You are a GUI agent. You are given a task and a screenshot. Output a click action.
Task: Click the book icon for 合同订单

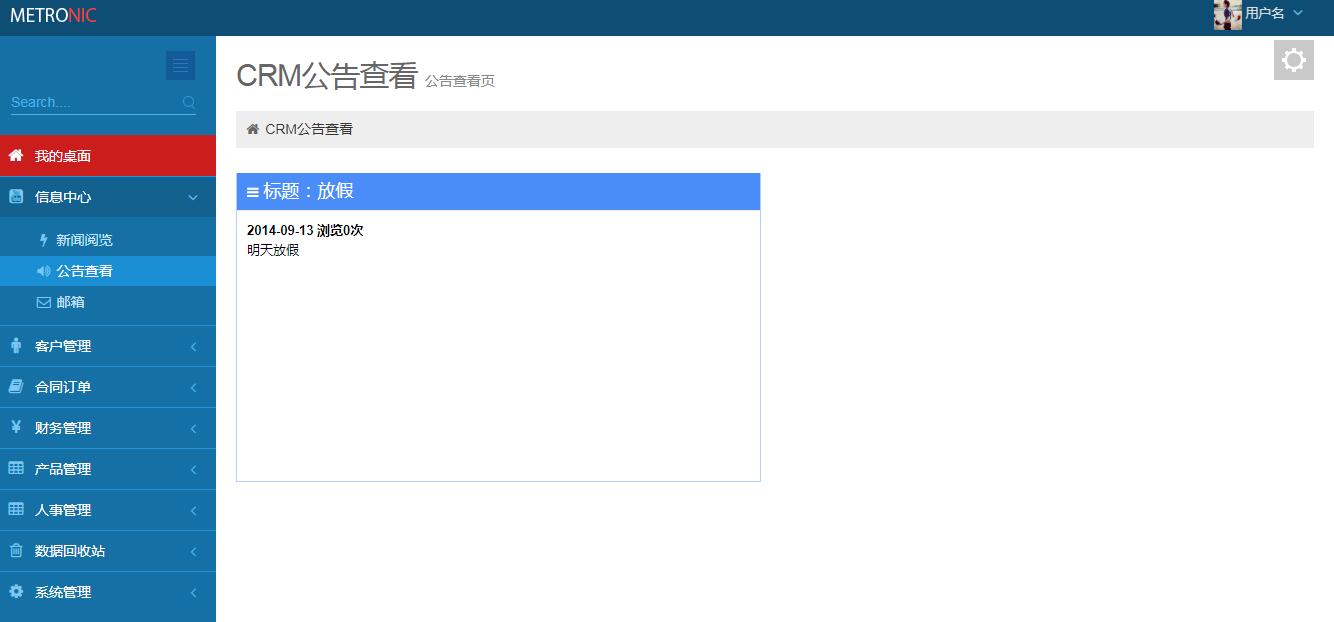16,386
